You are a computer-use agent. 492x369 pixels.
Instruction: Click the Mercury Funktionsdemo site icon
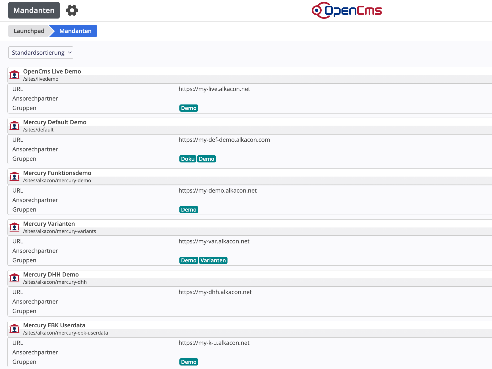14,176
